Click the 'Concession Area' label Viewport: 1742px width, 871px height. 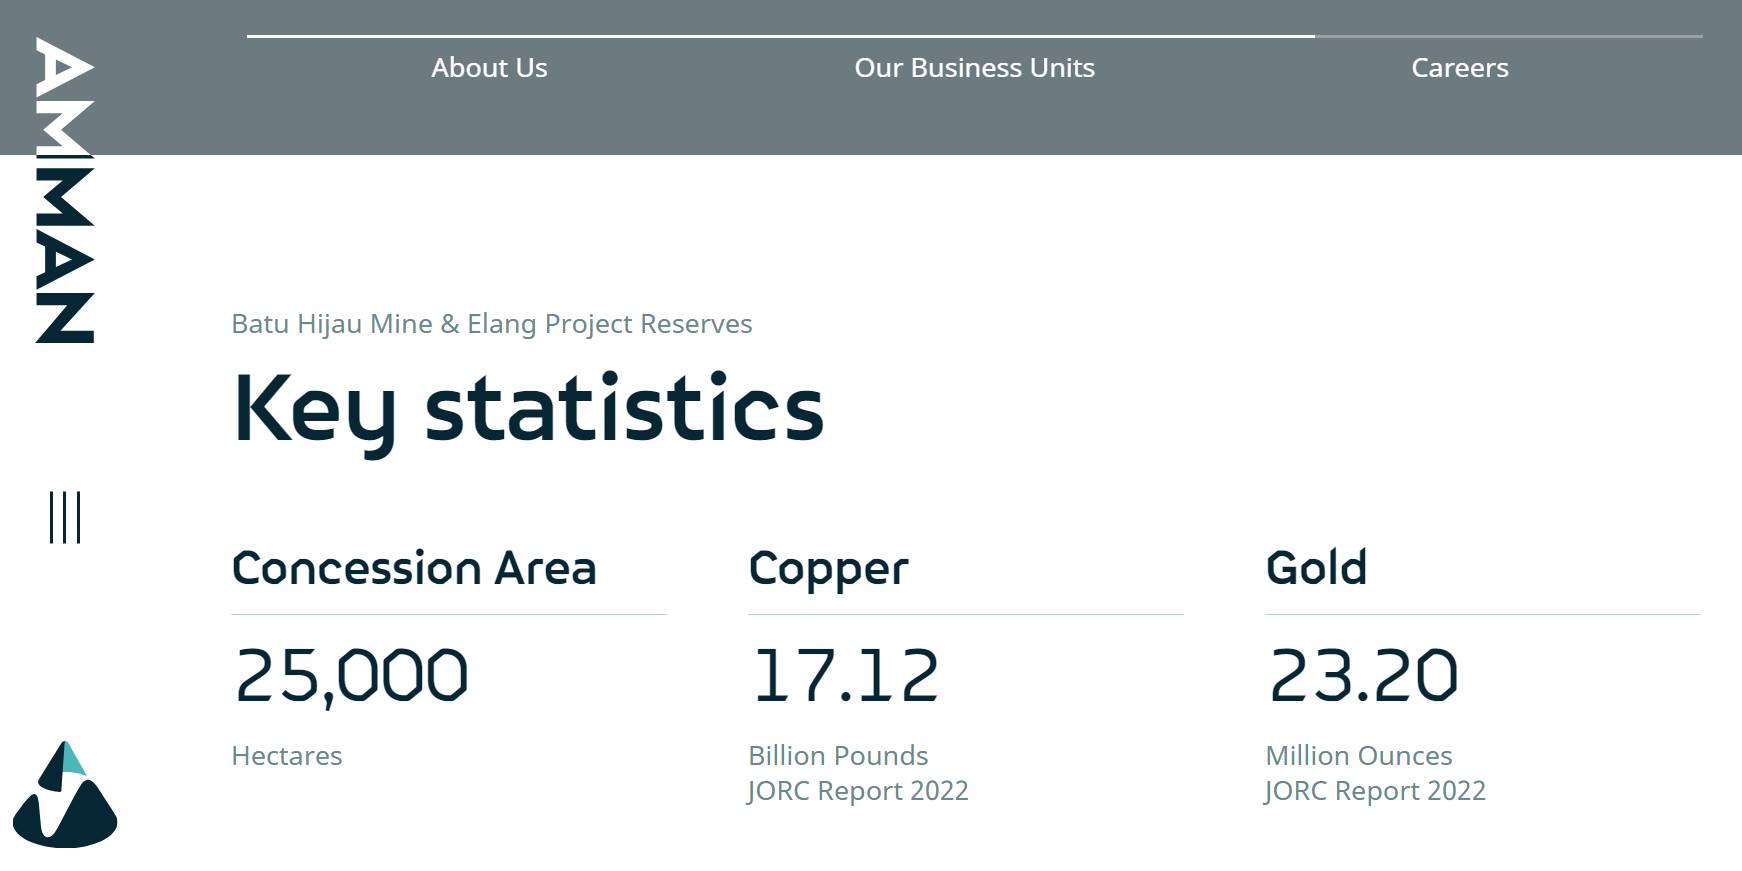pos(414,568)
